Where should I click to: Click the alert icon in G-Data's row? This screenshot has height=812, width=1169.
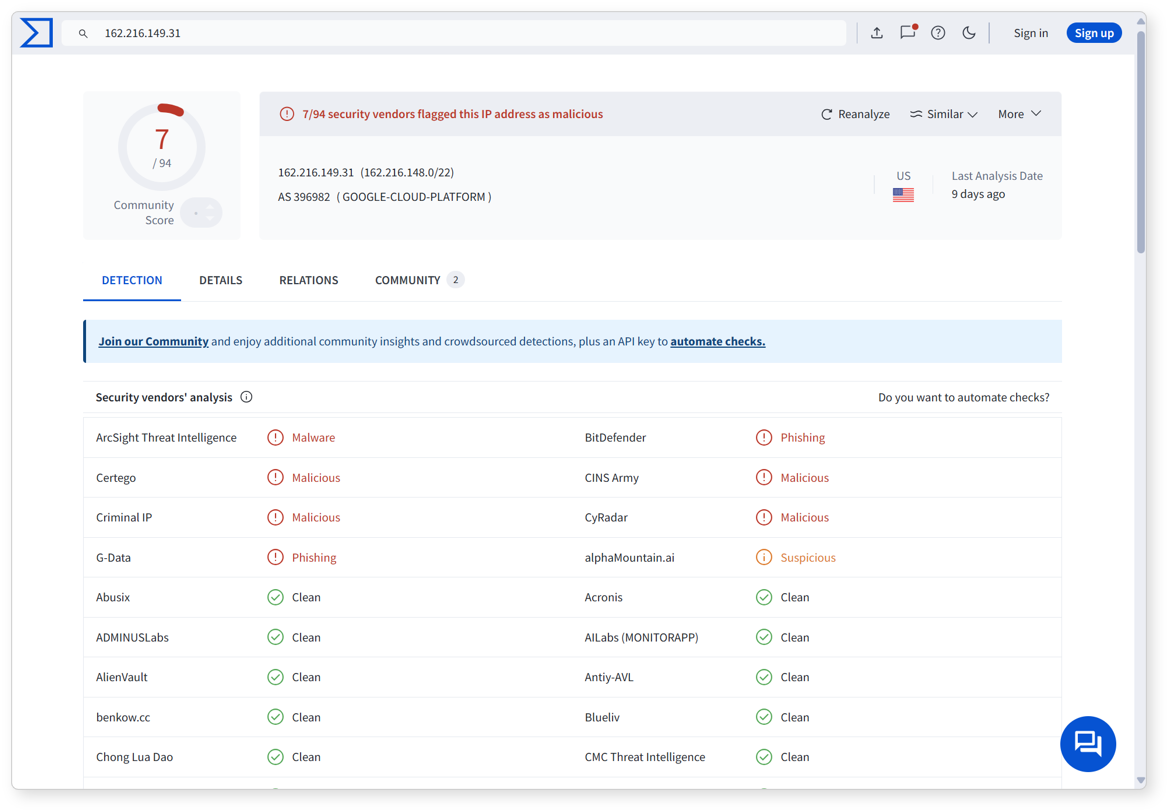click(275, 557)
